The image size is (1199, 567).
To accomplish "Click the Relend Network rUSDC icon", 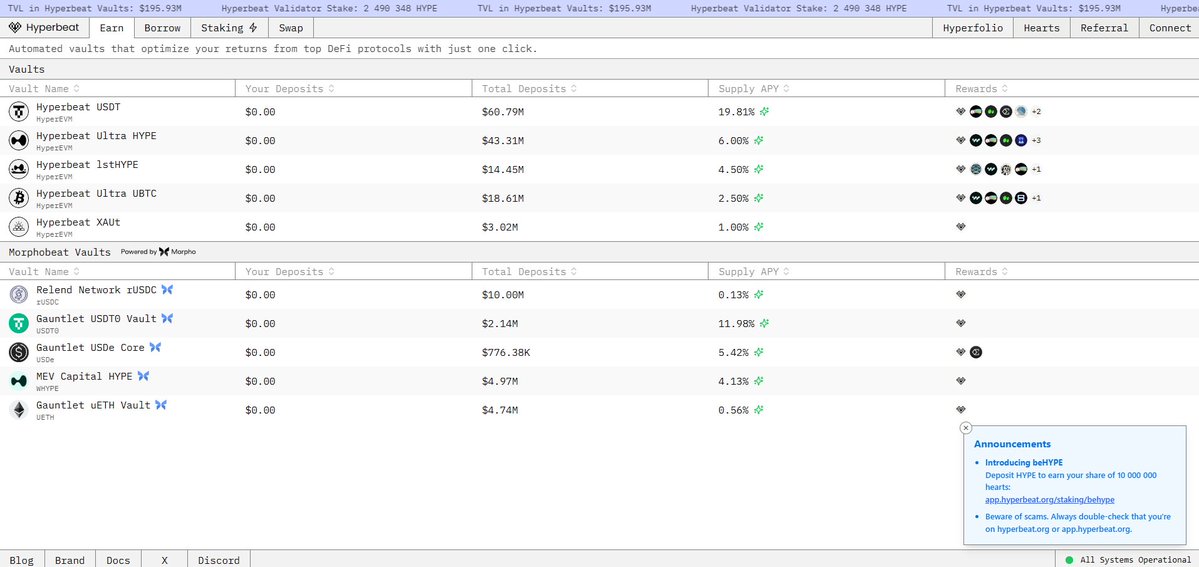I will click(19, 295).
